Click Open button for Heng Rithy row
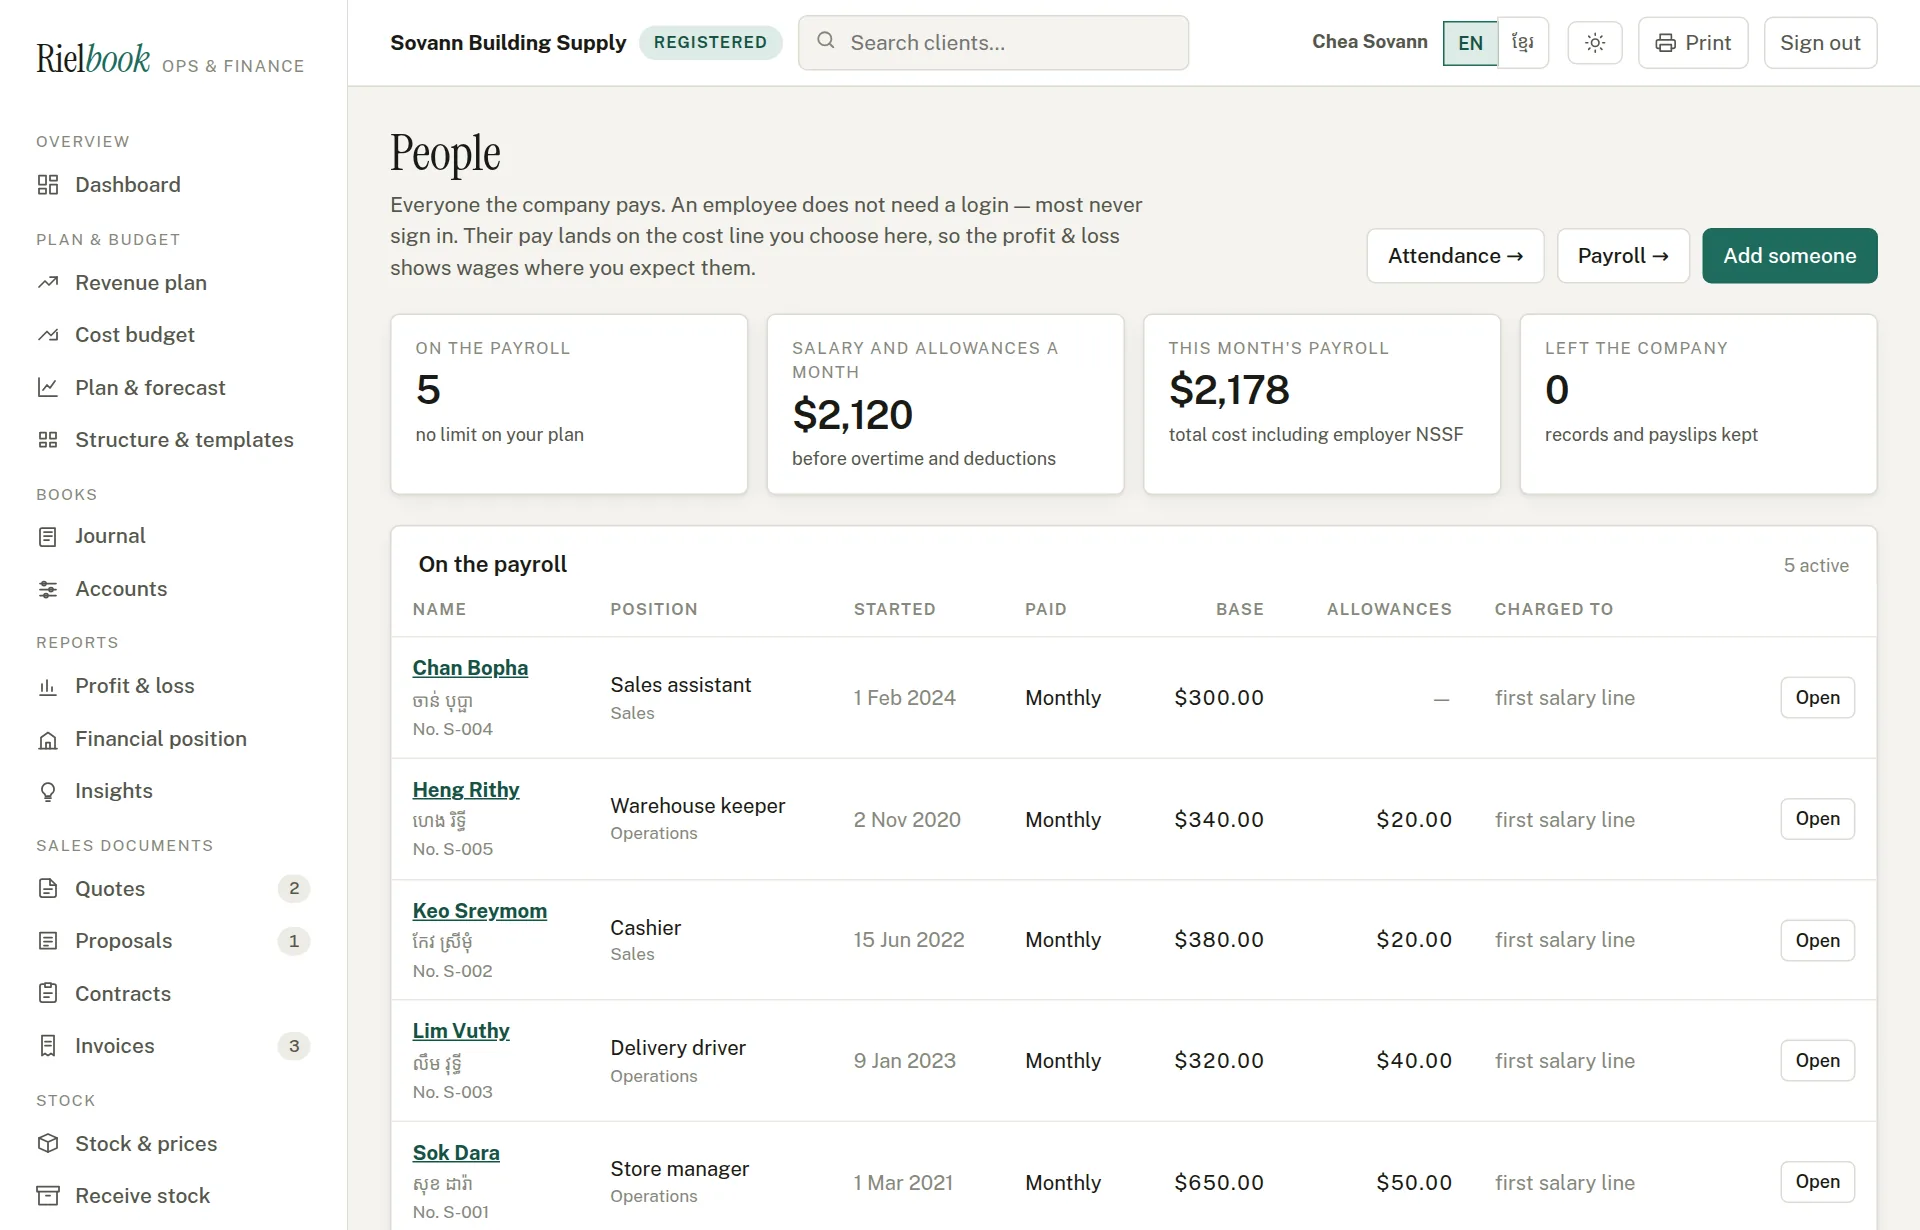Screen dimensions: 1920x1230 (x=1817, y=819)
